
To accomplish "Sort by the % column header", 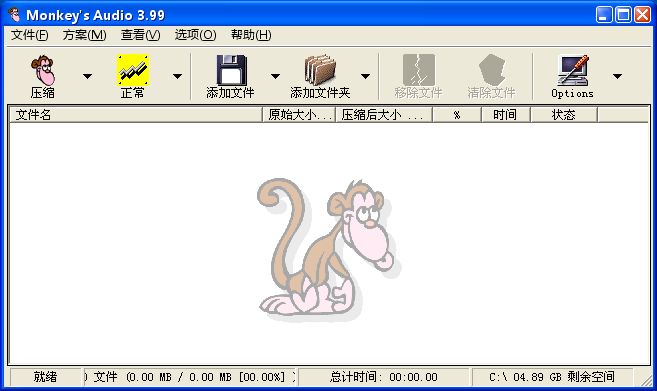I will click(x=457, y=115).
